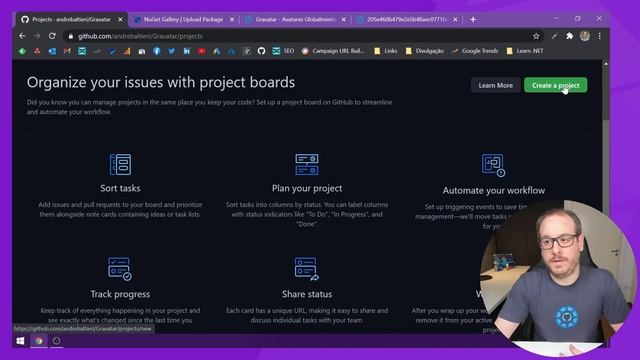Open the SEO bookmark

point(283,51)
